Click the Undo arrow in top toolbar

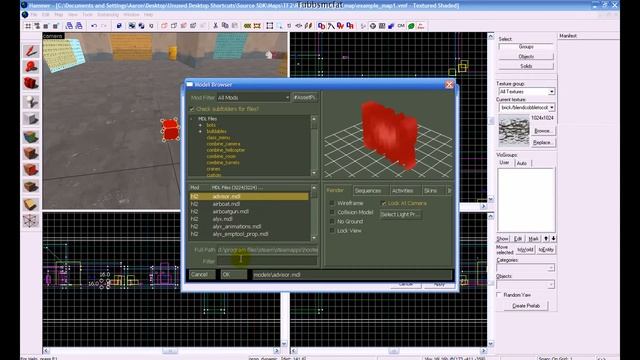pyautogui.click(x=94, y=26)
